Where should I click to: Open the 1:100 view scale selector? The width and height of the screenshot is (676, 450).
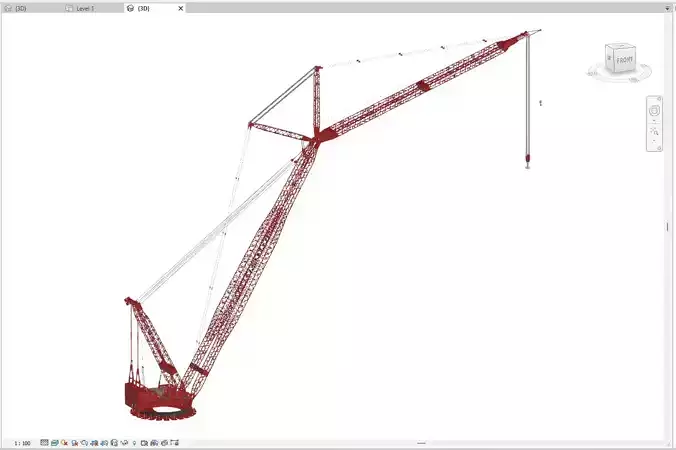22,443
